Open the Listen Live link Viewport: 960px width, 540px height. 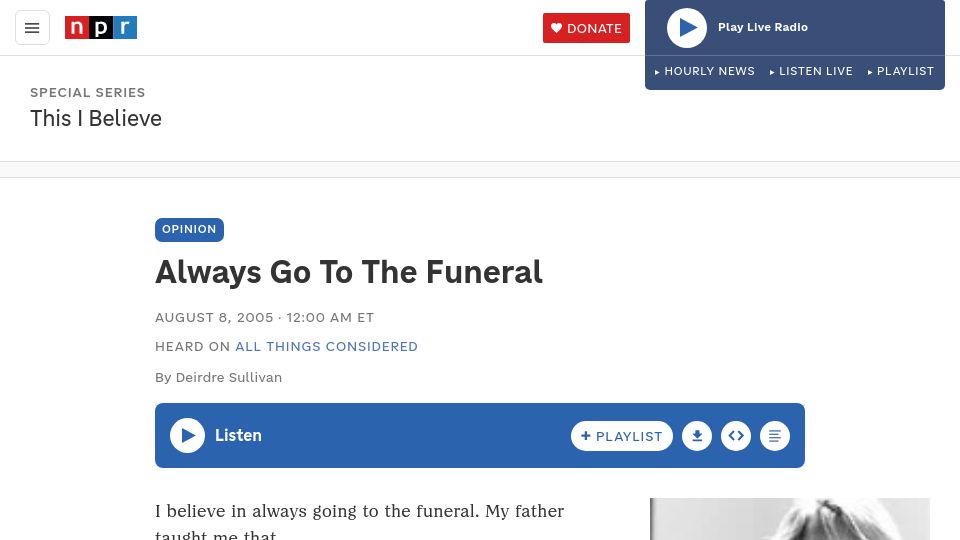coord(811,71)
